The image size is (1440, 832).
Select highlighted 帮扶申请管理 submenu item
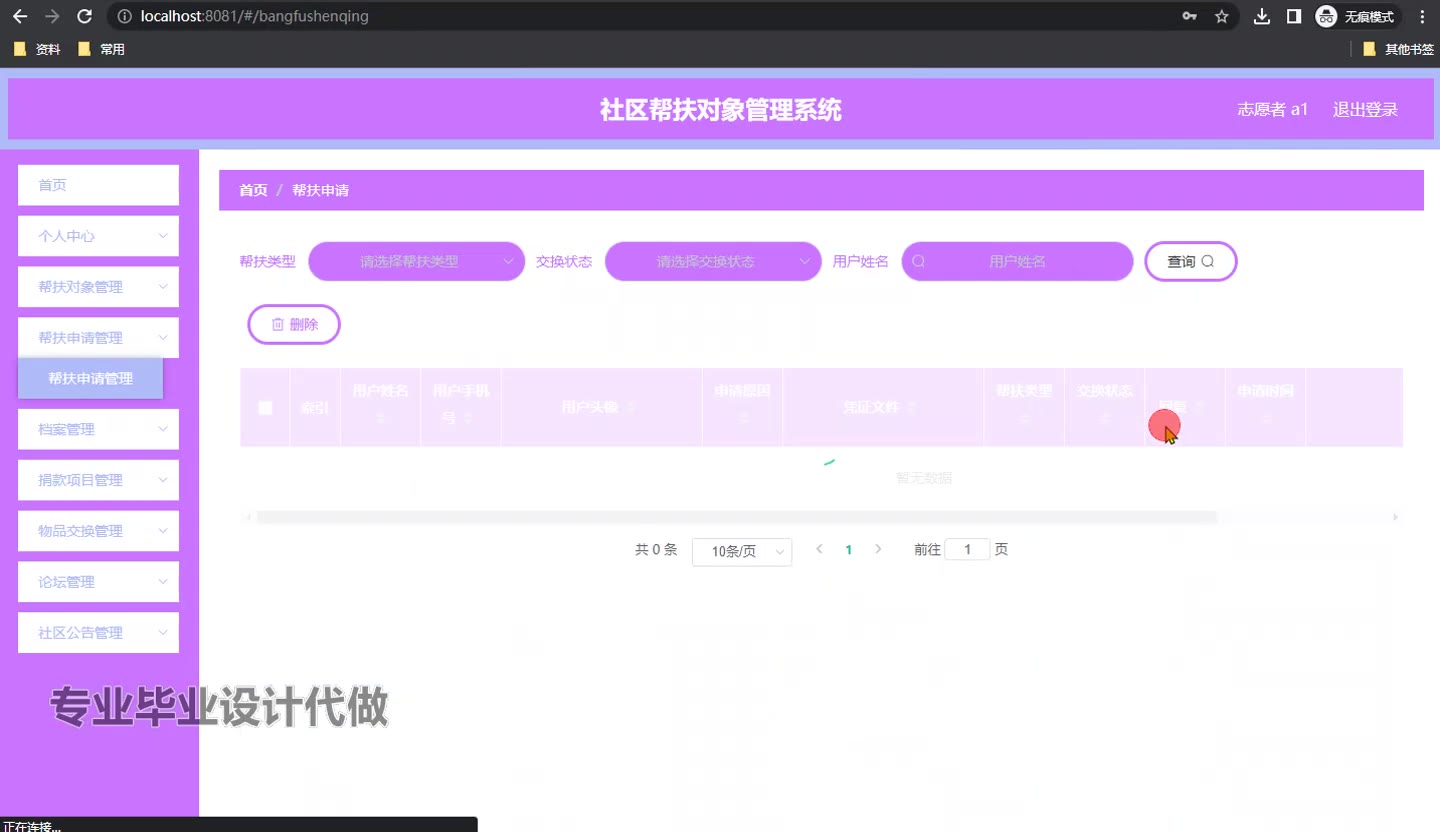pos(90,379)
